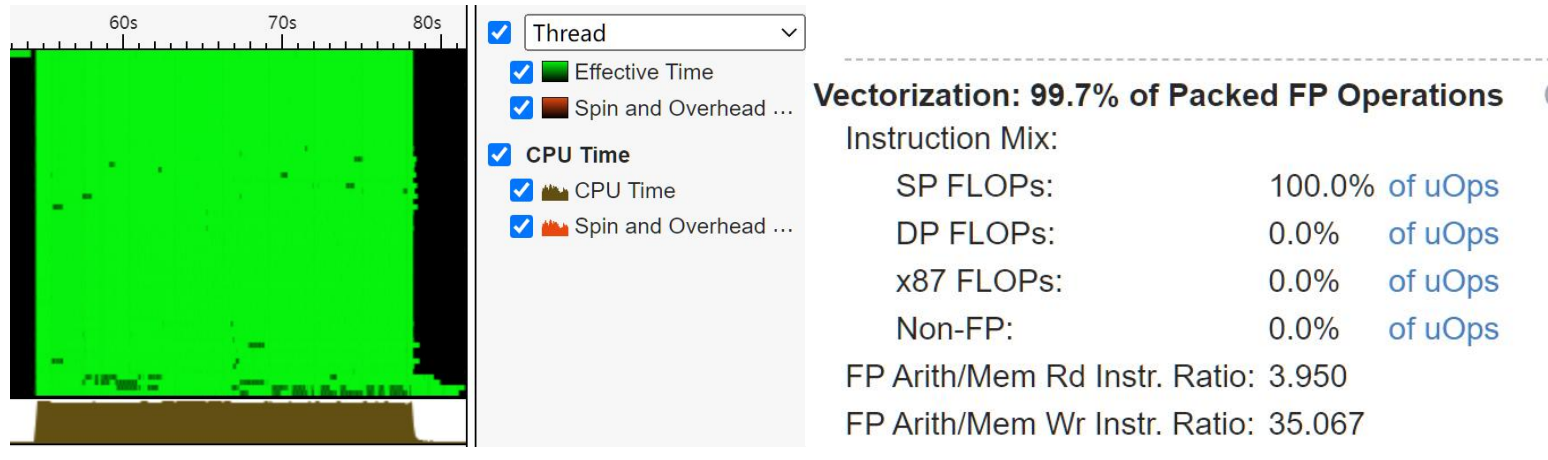Toggle CPU Spin and Overhead checkbox

pos(521,226)
